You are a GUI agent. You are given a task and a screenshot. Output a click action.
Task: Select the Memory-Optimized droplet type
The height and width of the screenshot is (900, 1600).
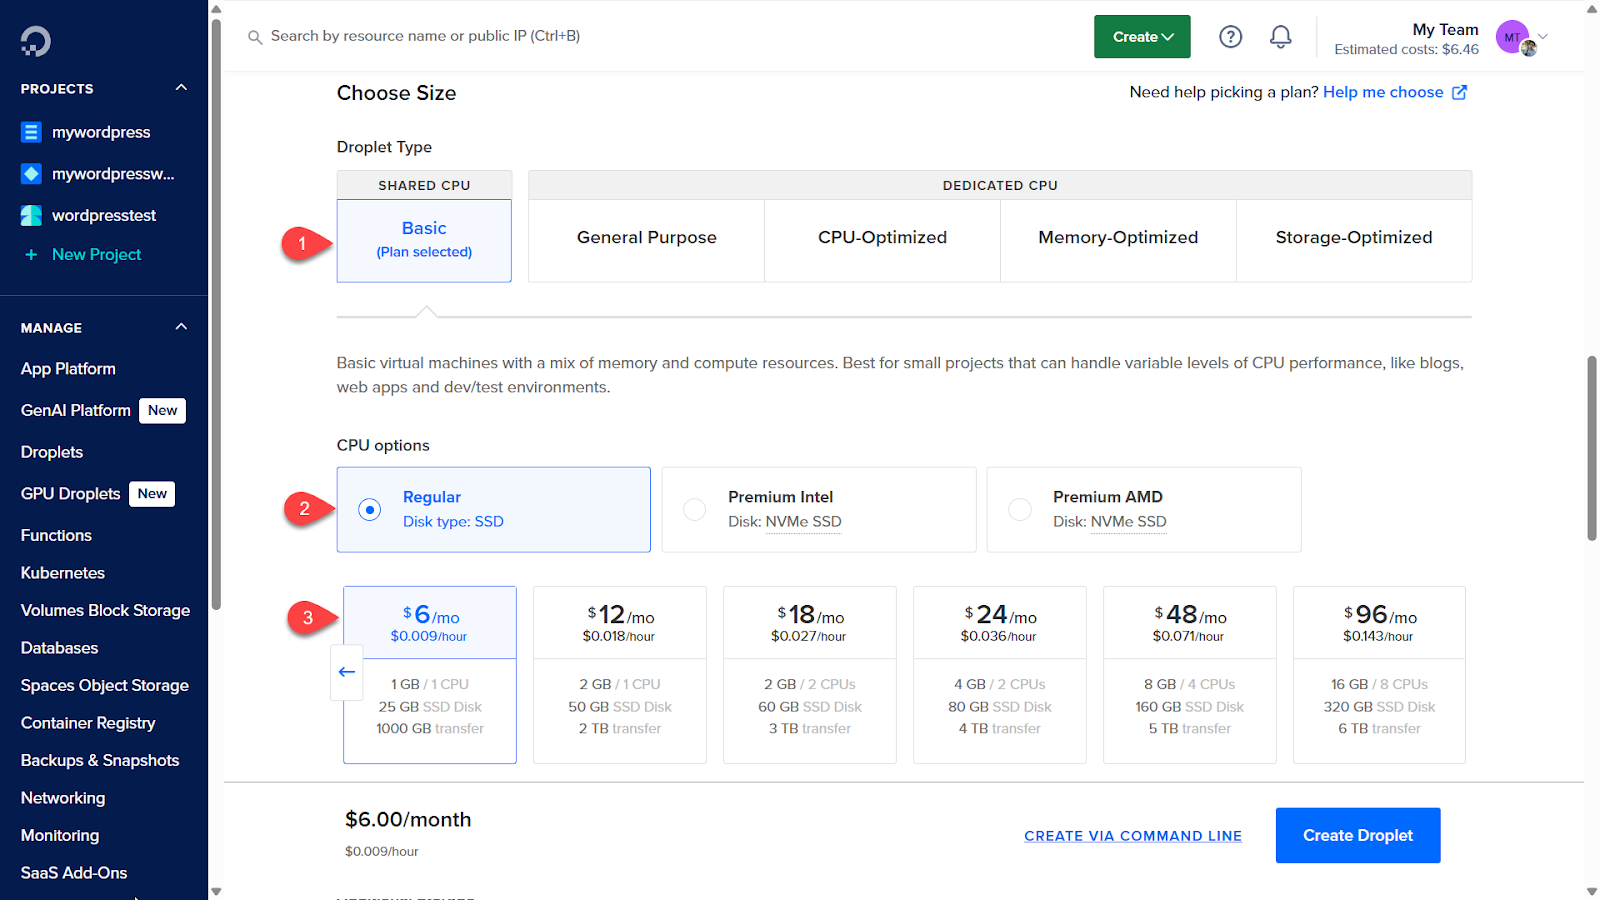coord(1118,240)
